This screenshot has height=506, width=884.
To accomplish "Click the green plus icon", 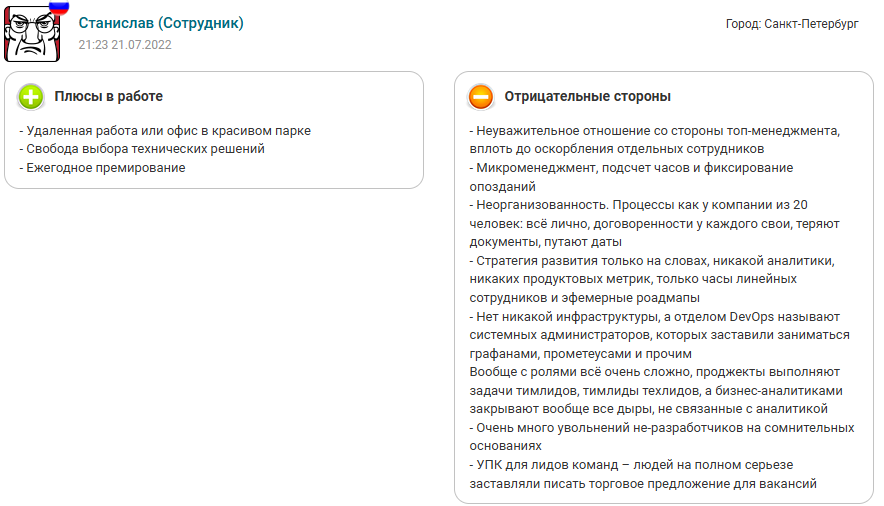I will (31, 97).
